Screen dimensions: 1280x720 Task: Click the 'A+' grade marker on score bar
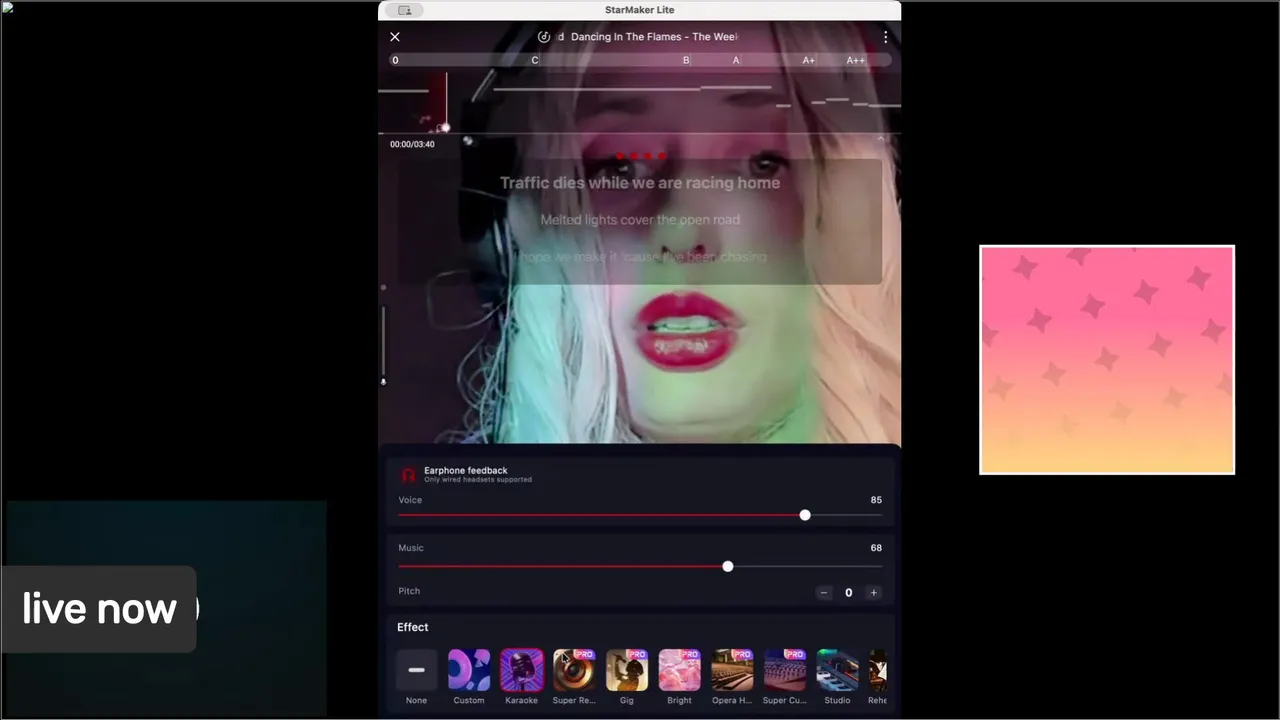pyautogui.click(x=808, y=60)
